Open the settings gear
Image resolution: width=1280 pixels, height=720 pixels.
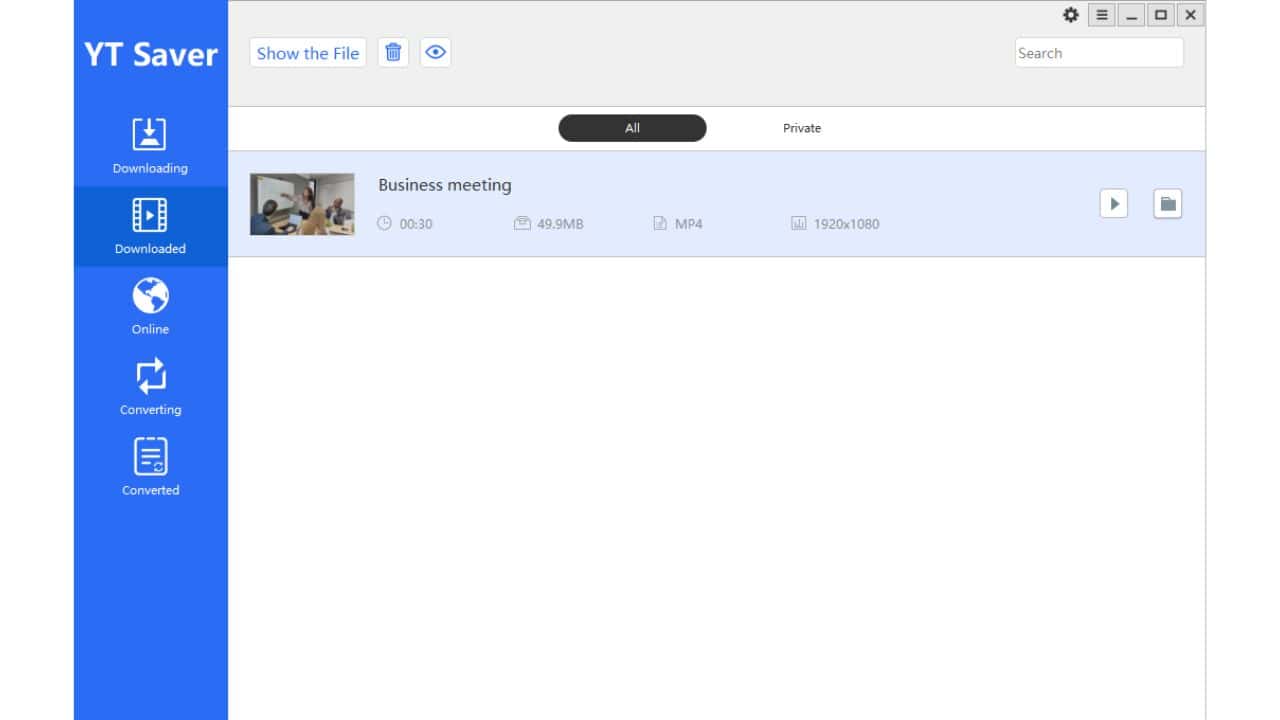tap(1070, 15)
